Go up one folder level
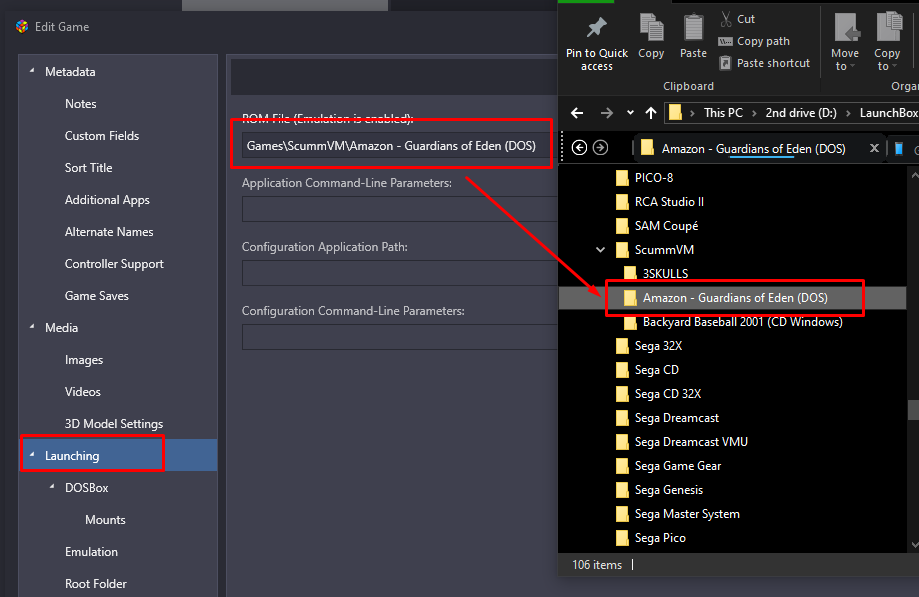 point(651,112)
